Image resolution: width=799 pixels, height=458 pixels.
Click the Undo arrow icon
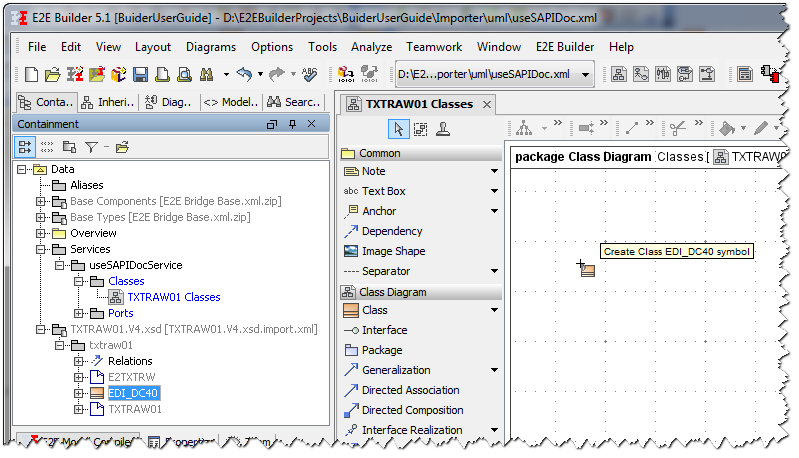pyautogui.click(x=243, y=74)
